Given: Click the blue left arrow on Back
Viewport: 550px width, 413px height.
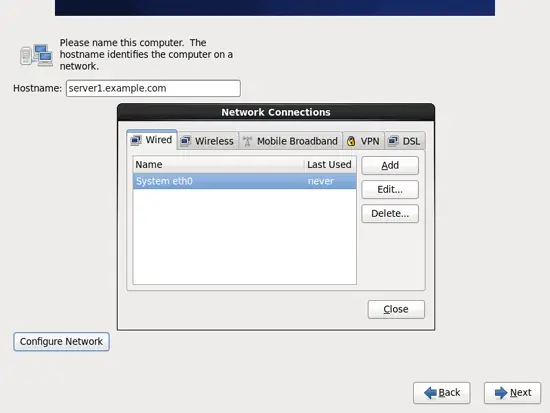Looking at the screenshot, I should coord(430,393).
